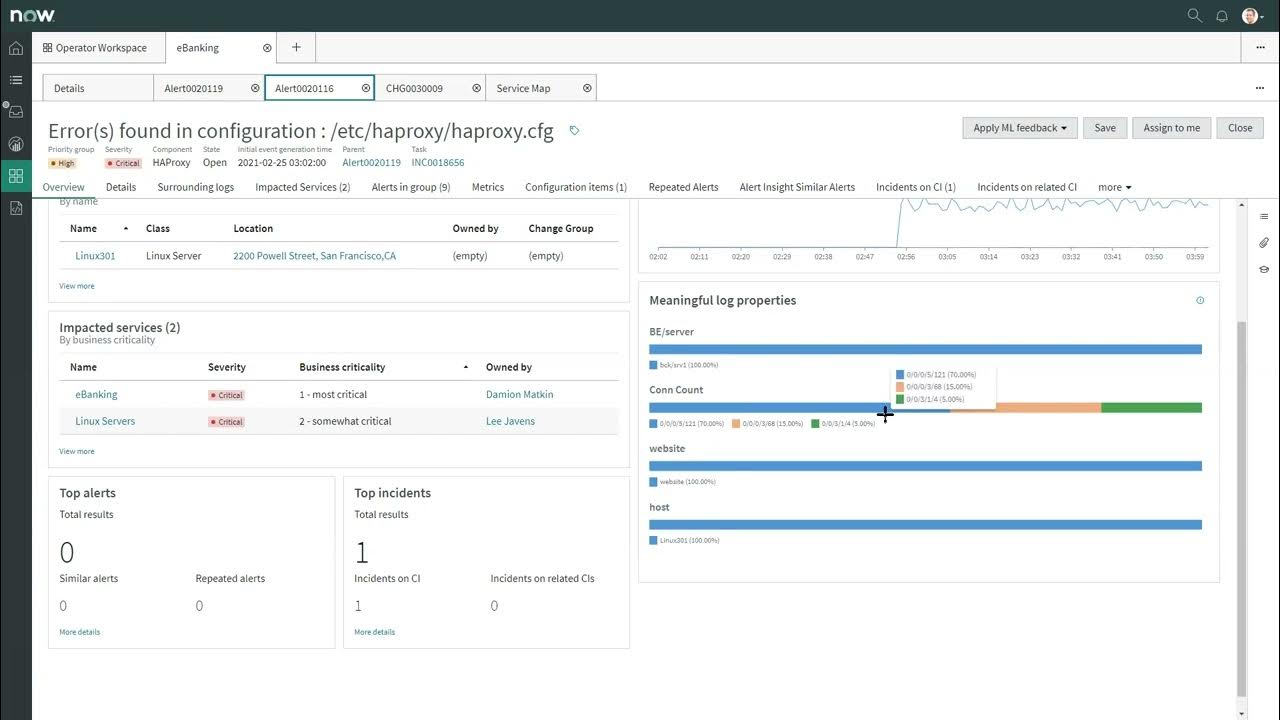
Task: Open the Linux Servers service link
Action: pyautogui.click(x=105, y=421)
